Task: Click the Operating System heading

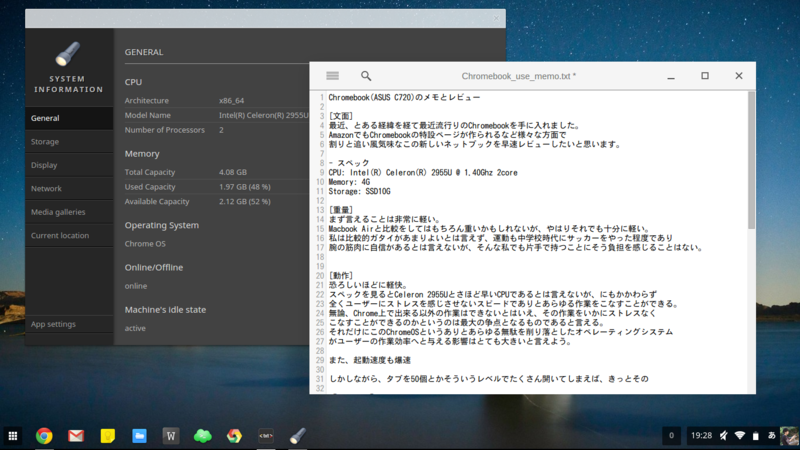Action: pyautogui.click(x=162, y=225)
